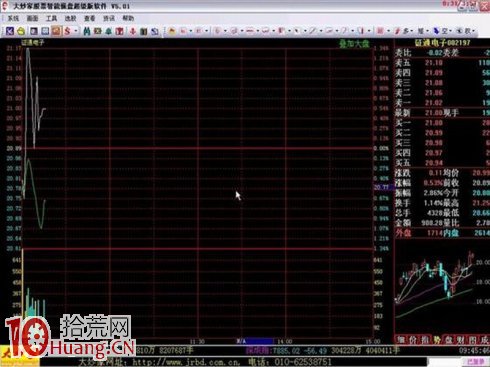Click the binoculars search icon
490x367 pixels.
click(87, 31)
